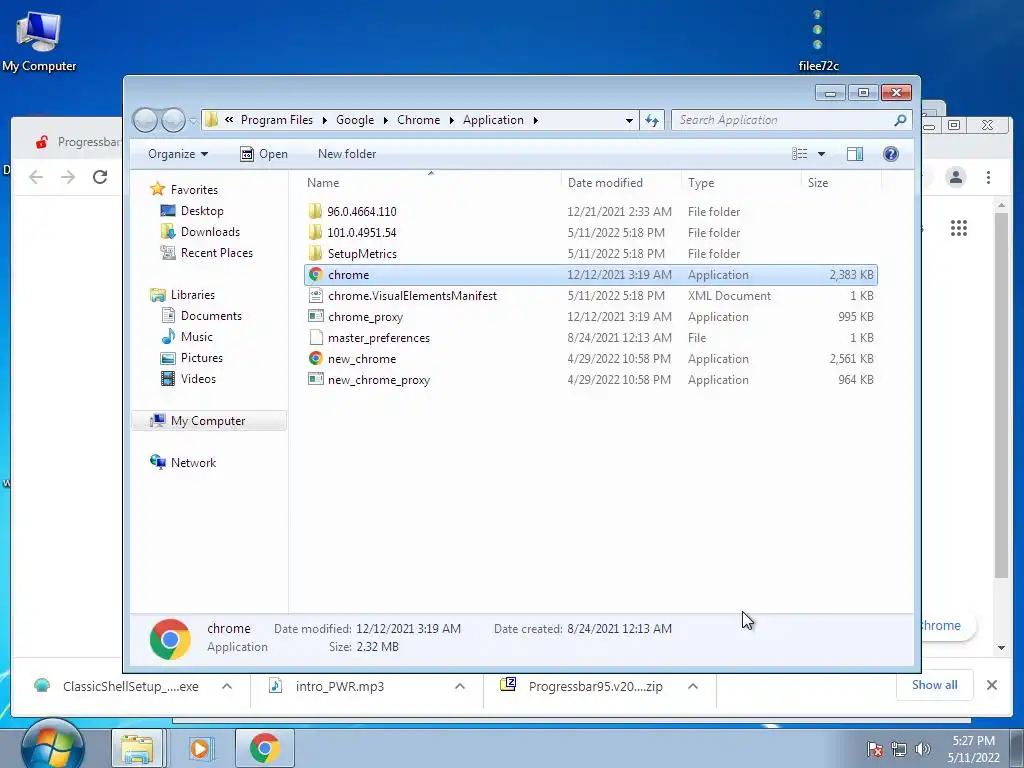Open the 96.0.4664.110 folder

tap(590, 212)
